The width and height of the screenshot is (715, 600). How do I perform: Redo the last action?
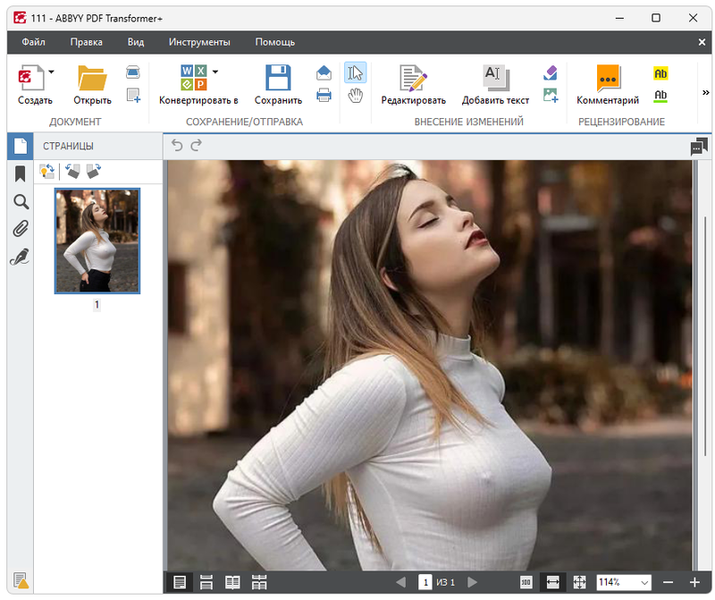[x=196, y=145]
